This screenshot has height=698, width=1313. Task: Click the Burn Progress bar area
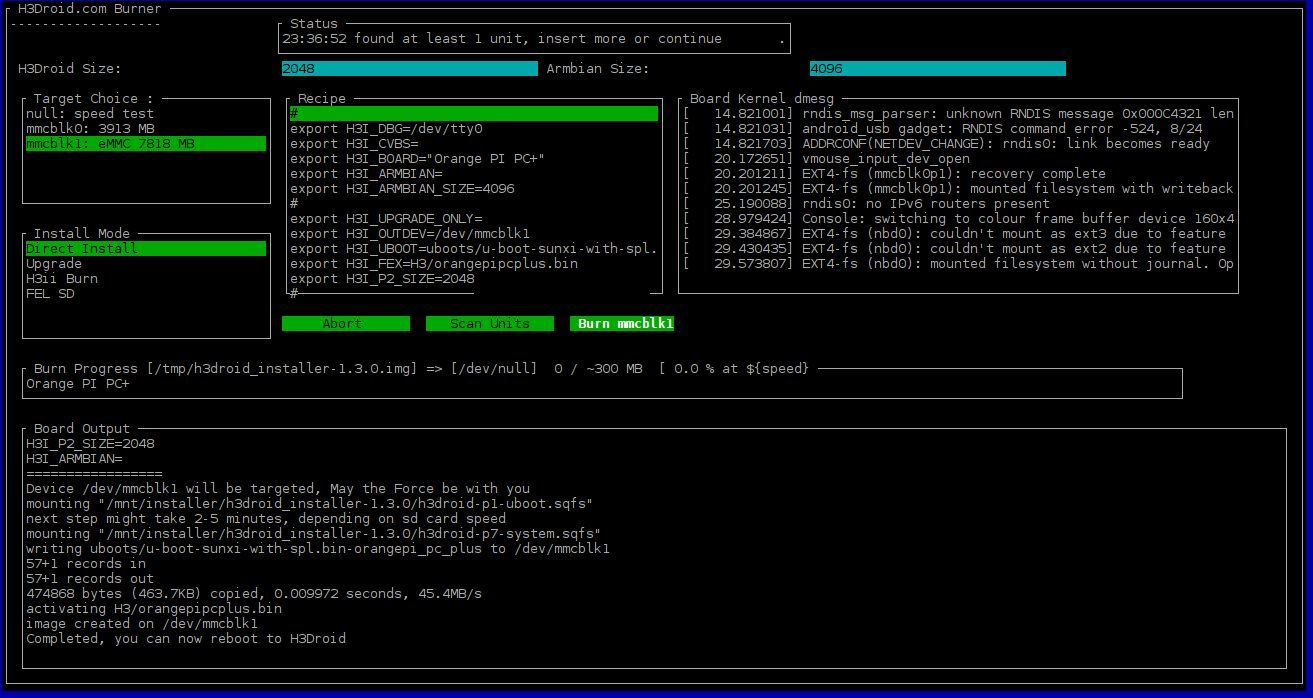602,384
